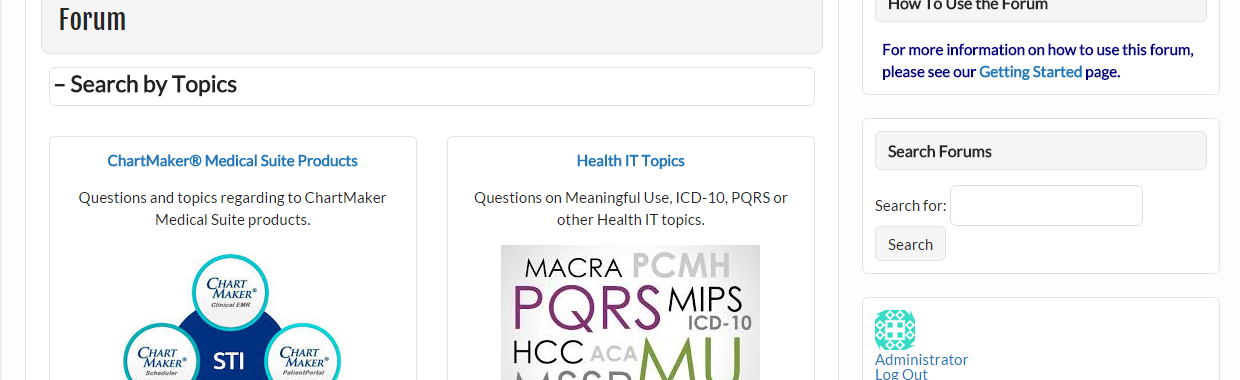Click the STI center logo graphic
Viewport: 1240px width, 380px height.
pyautogui.click(x=228, y=360)
